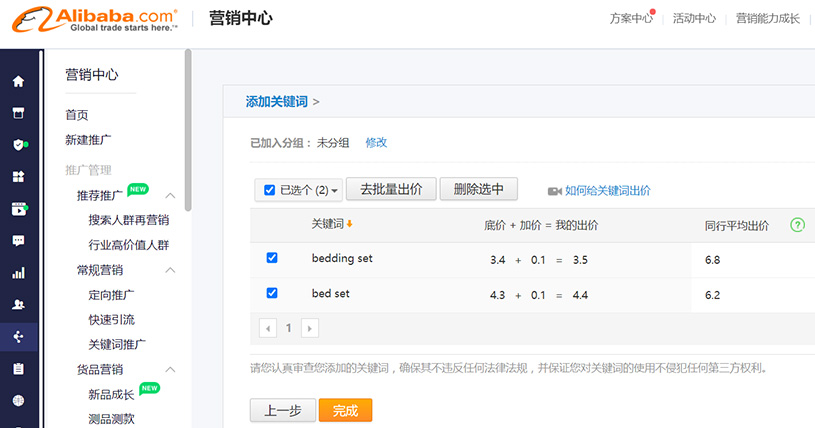Image resolution: width=815 pixels, height=428 pixels.
Task: Click the 同行平均出价 column header
Action: pyautogui.click(x=737, y=226)
